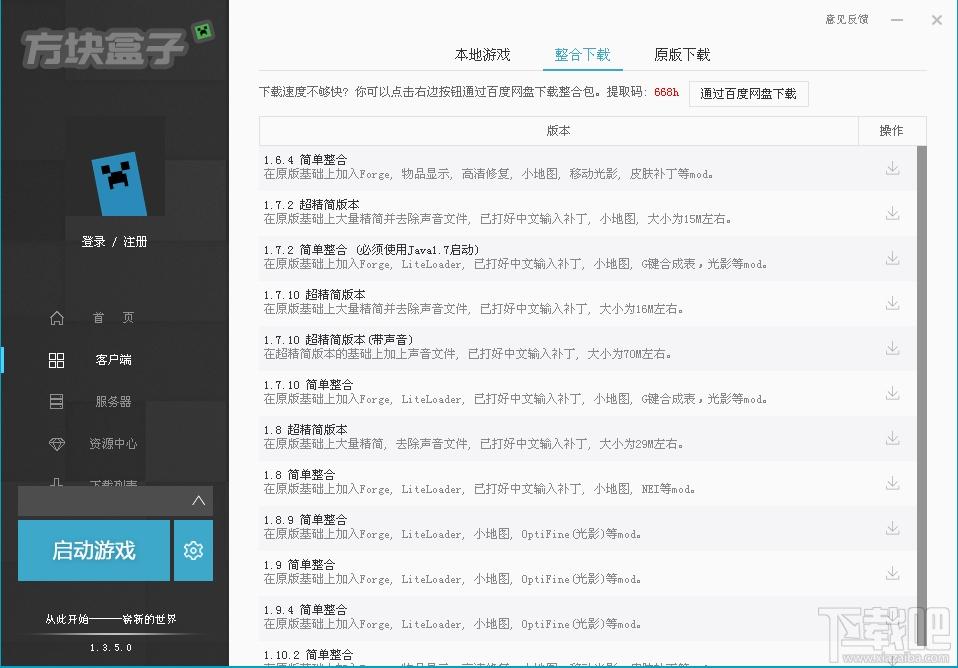Select the 1.8.9 简单整合 row title
Image resolution: width=958 pixels, height=668 pixels.
click(305, 520)
